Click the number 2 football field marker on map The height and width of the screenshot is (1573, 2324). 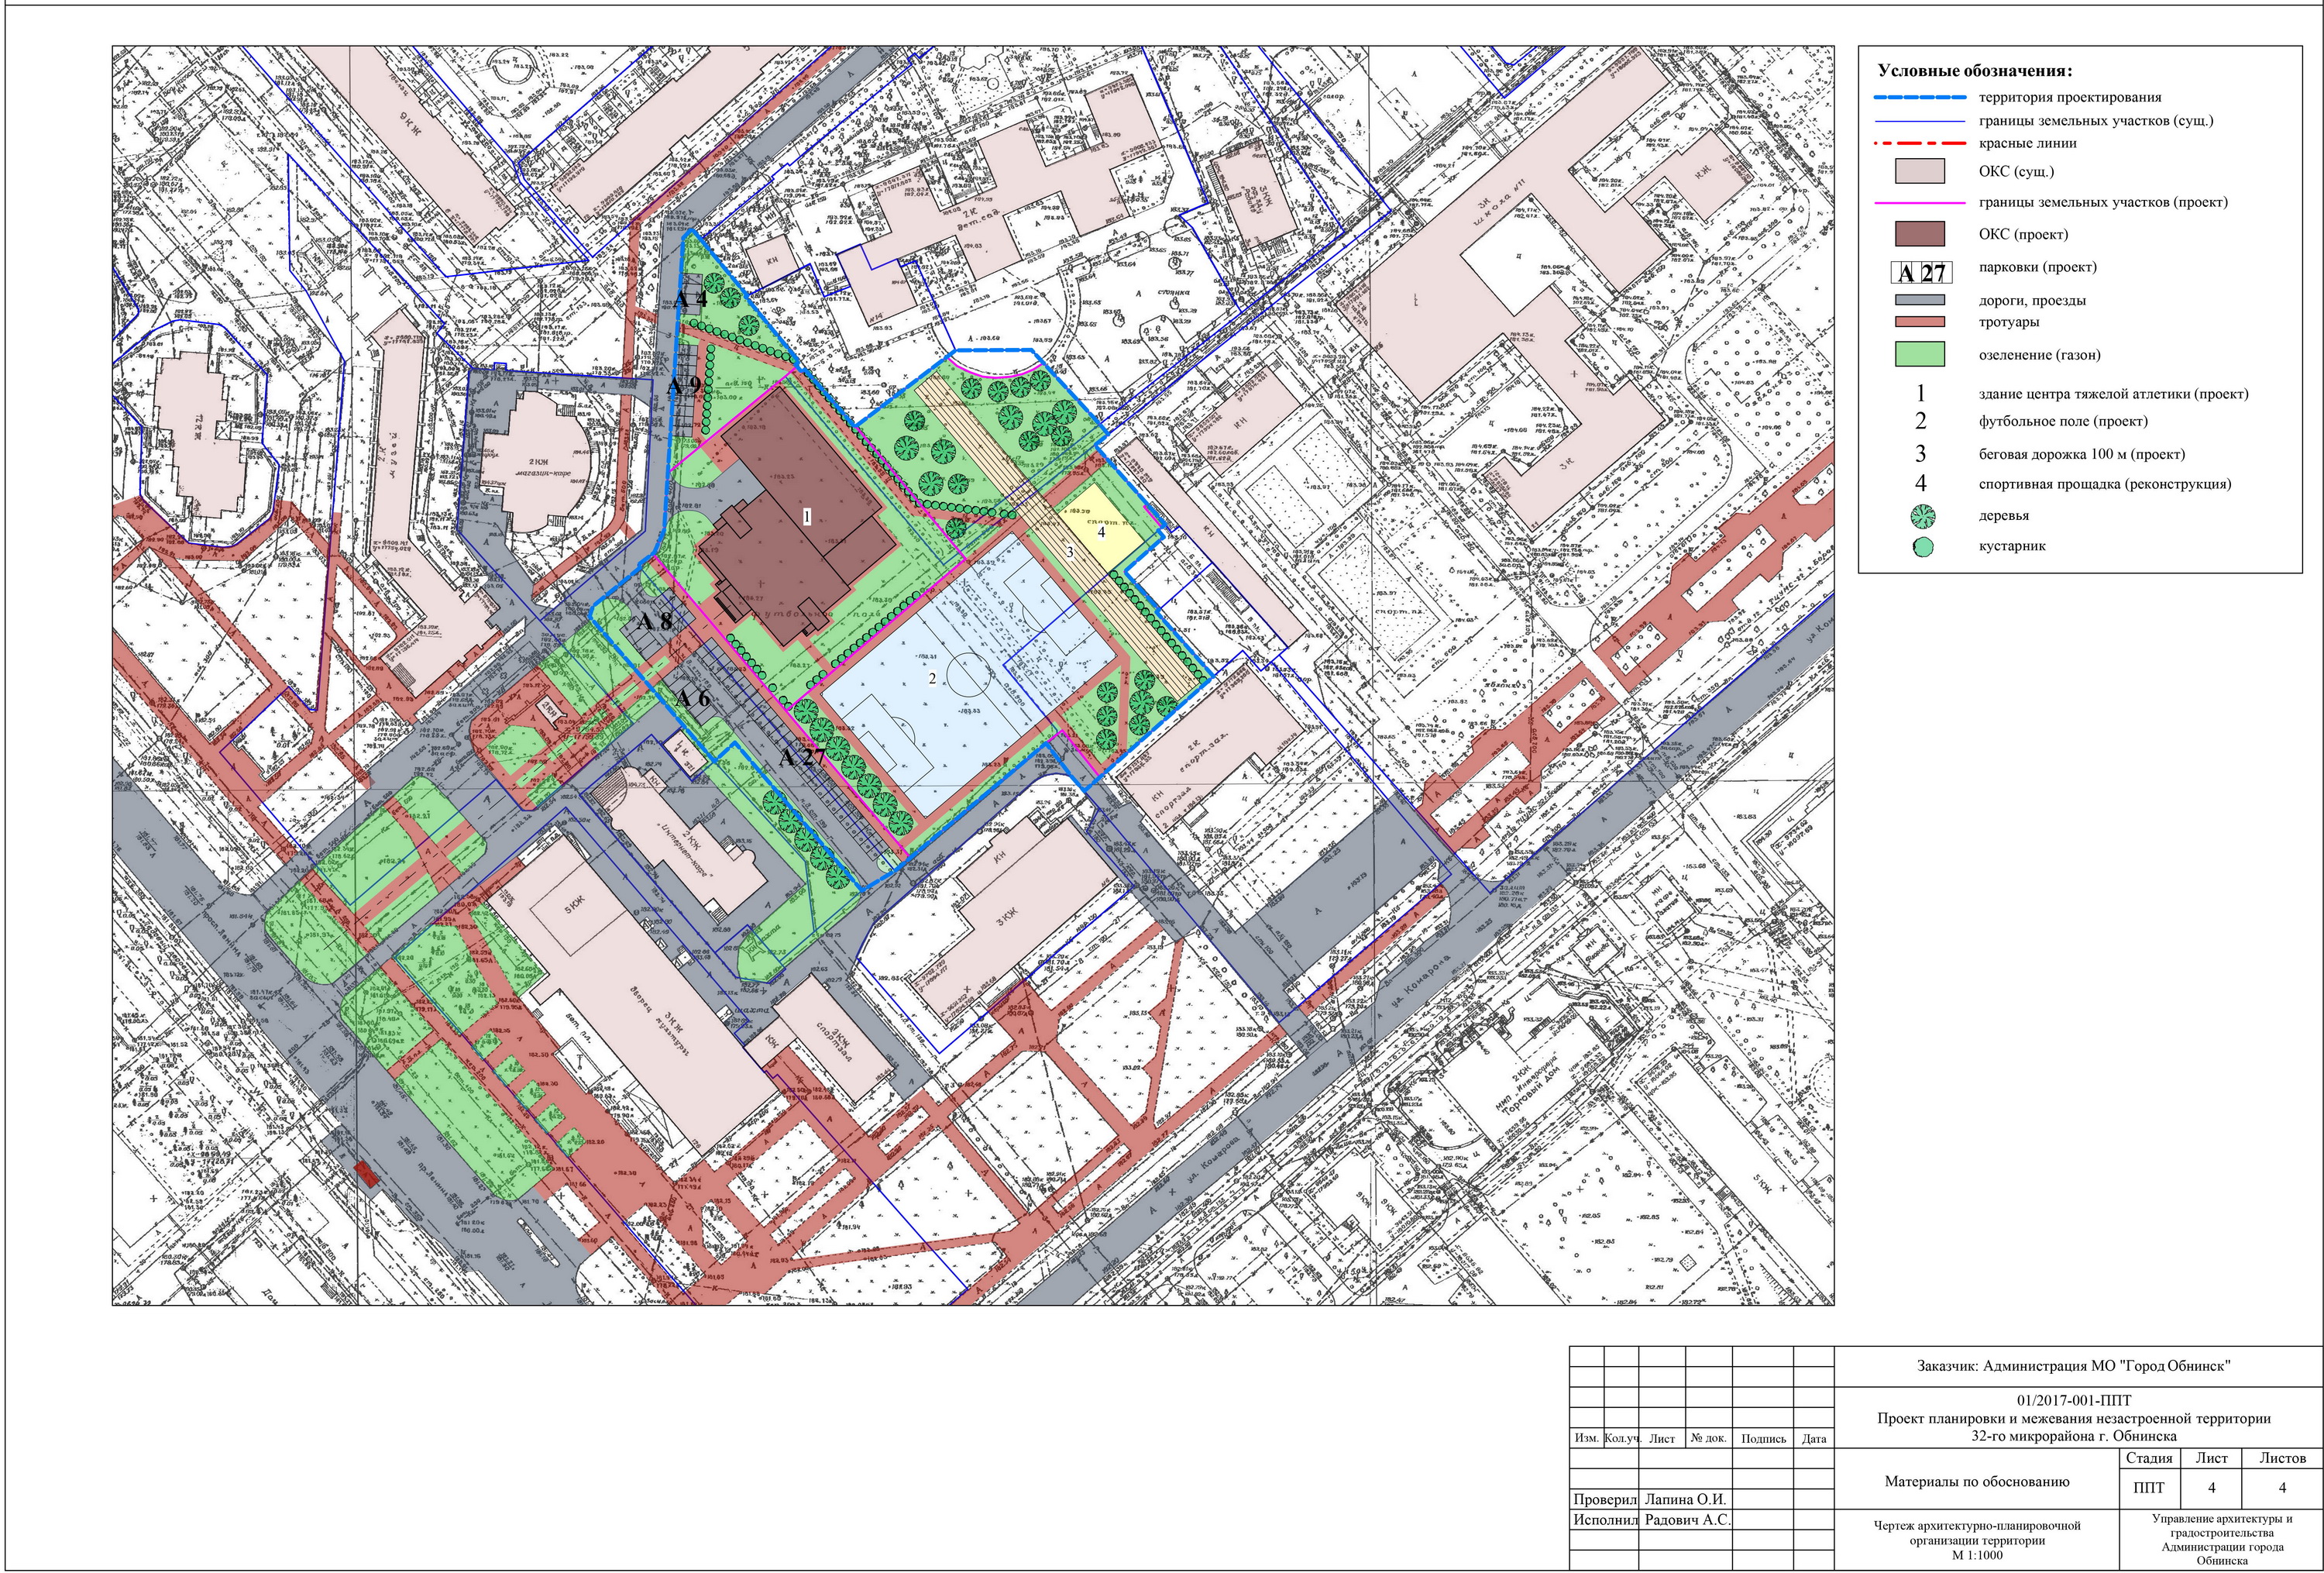(x=932, y=678)
